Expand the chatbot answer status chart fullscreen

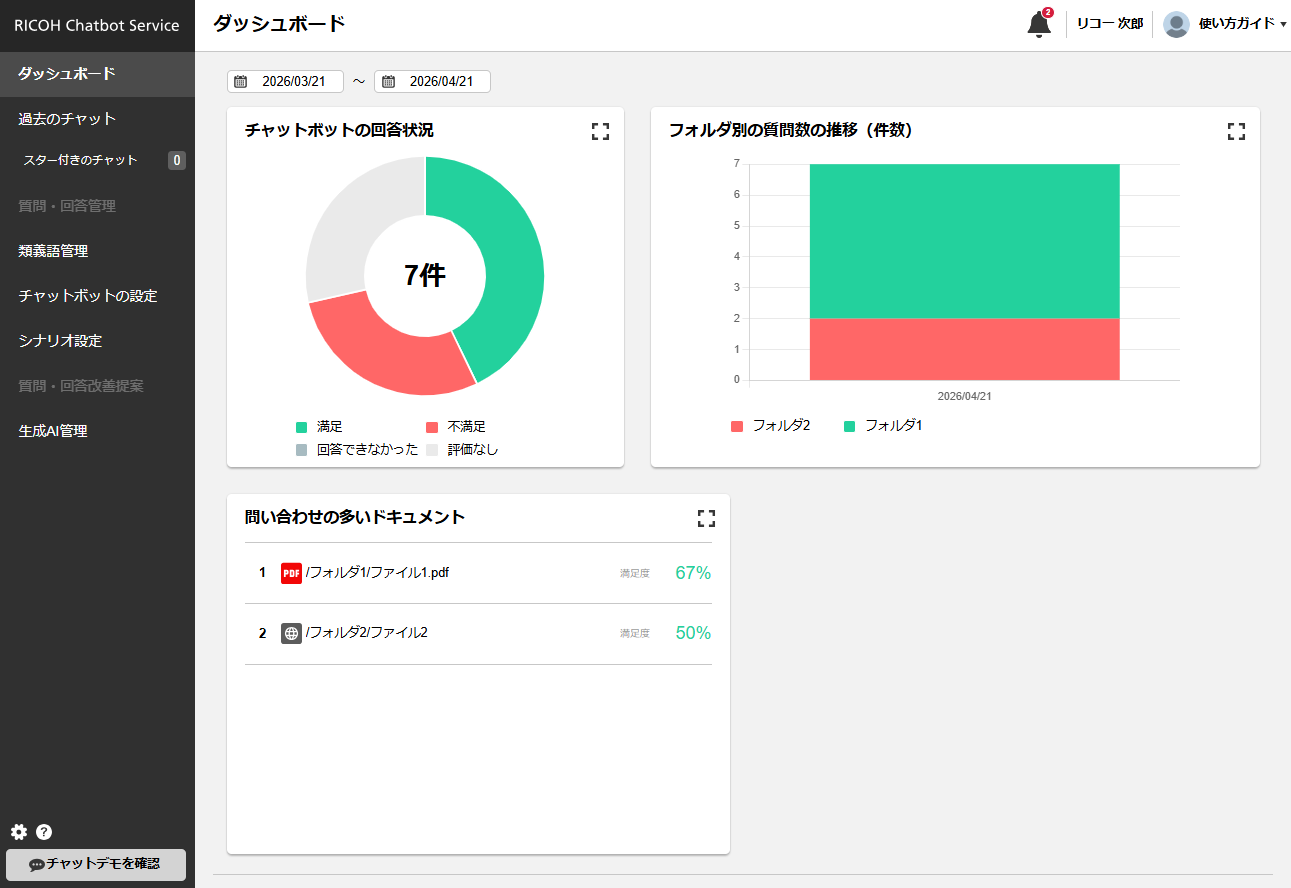pos(600,131)
